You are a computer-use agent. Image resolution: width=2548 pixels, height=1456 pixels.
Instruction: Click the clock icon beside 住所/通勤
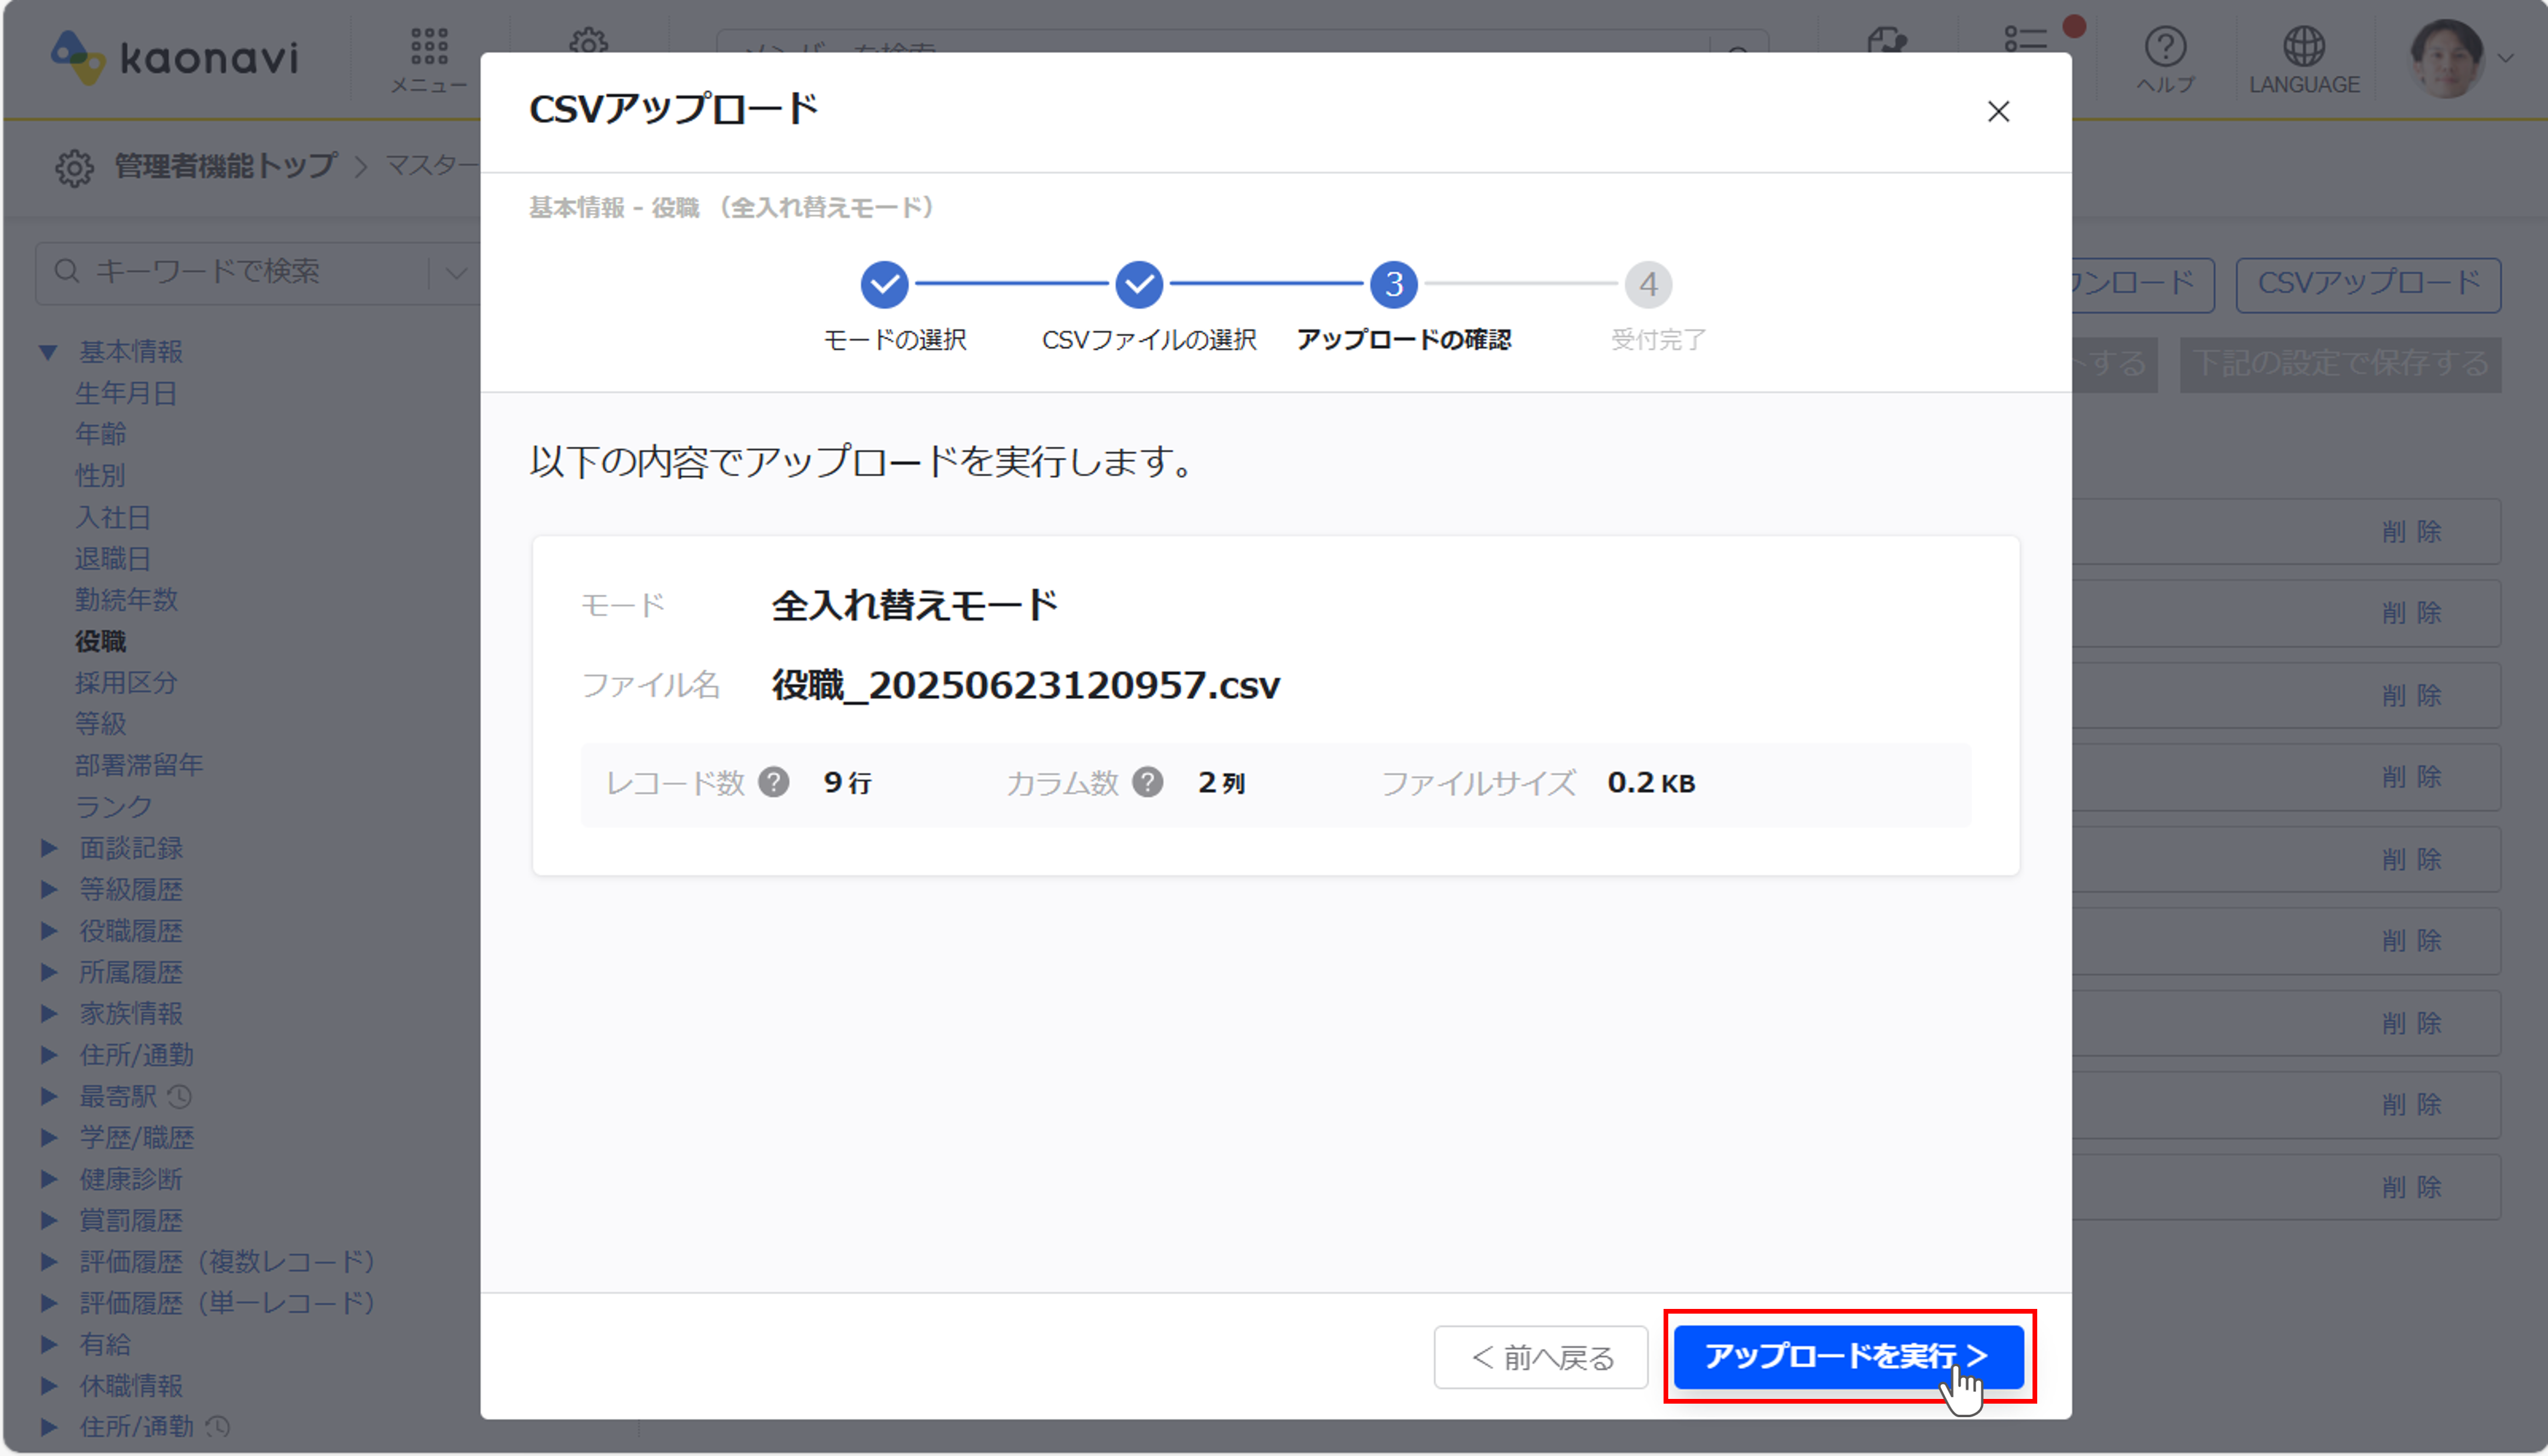point(218,1427)
